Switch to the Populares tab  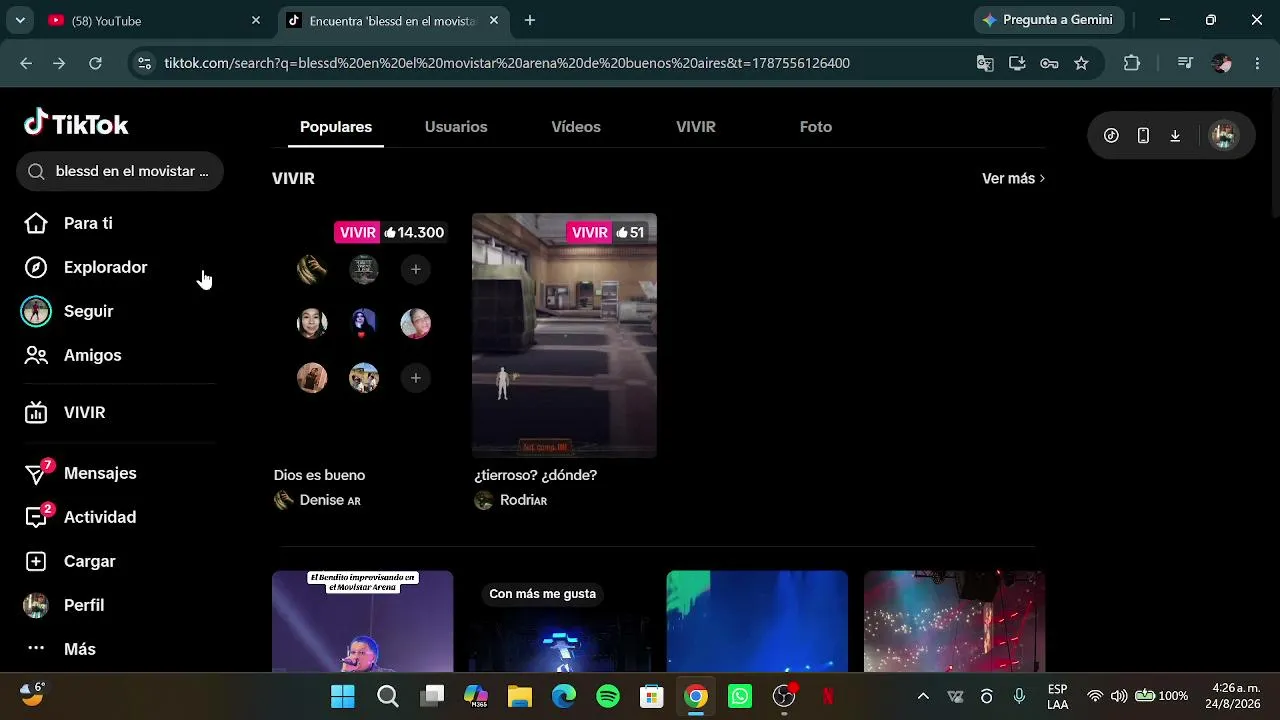(336, 127)
